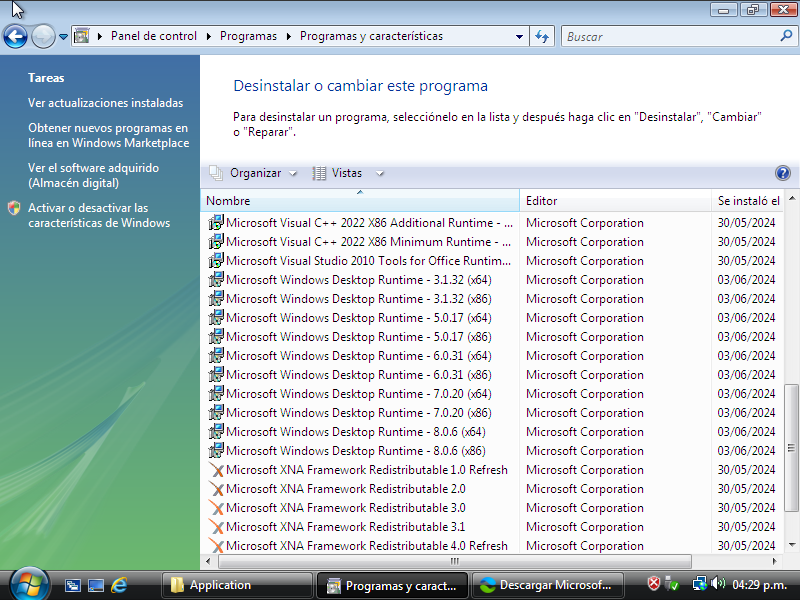Select Visual C++ 2022 X86 Additional Runtime icon

(216, 223)
